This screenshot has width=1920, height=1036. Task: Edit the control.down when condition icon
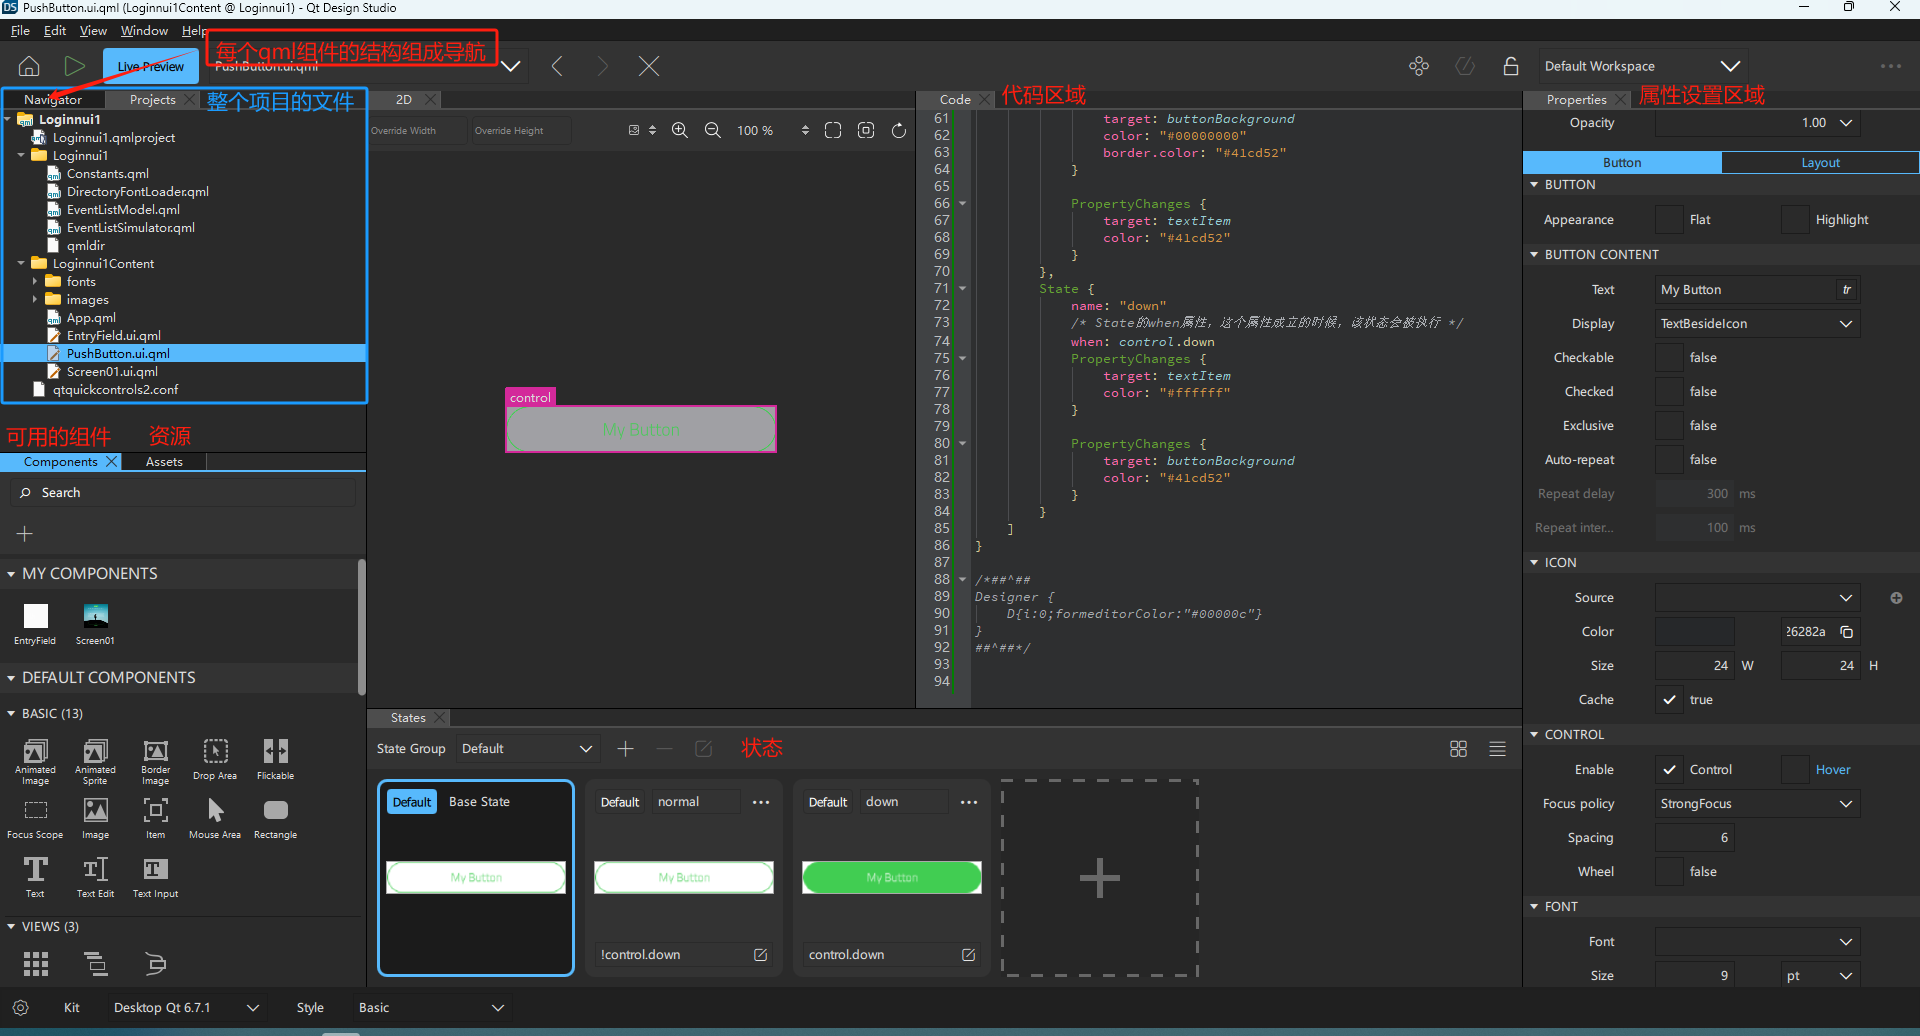pyautogui.click(x=968, y=955)
